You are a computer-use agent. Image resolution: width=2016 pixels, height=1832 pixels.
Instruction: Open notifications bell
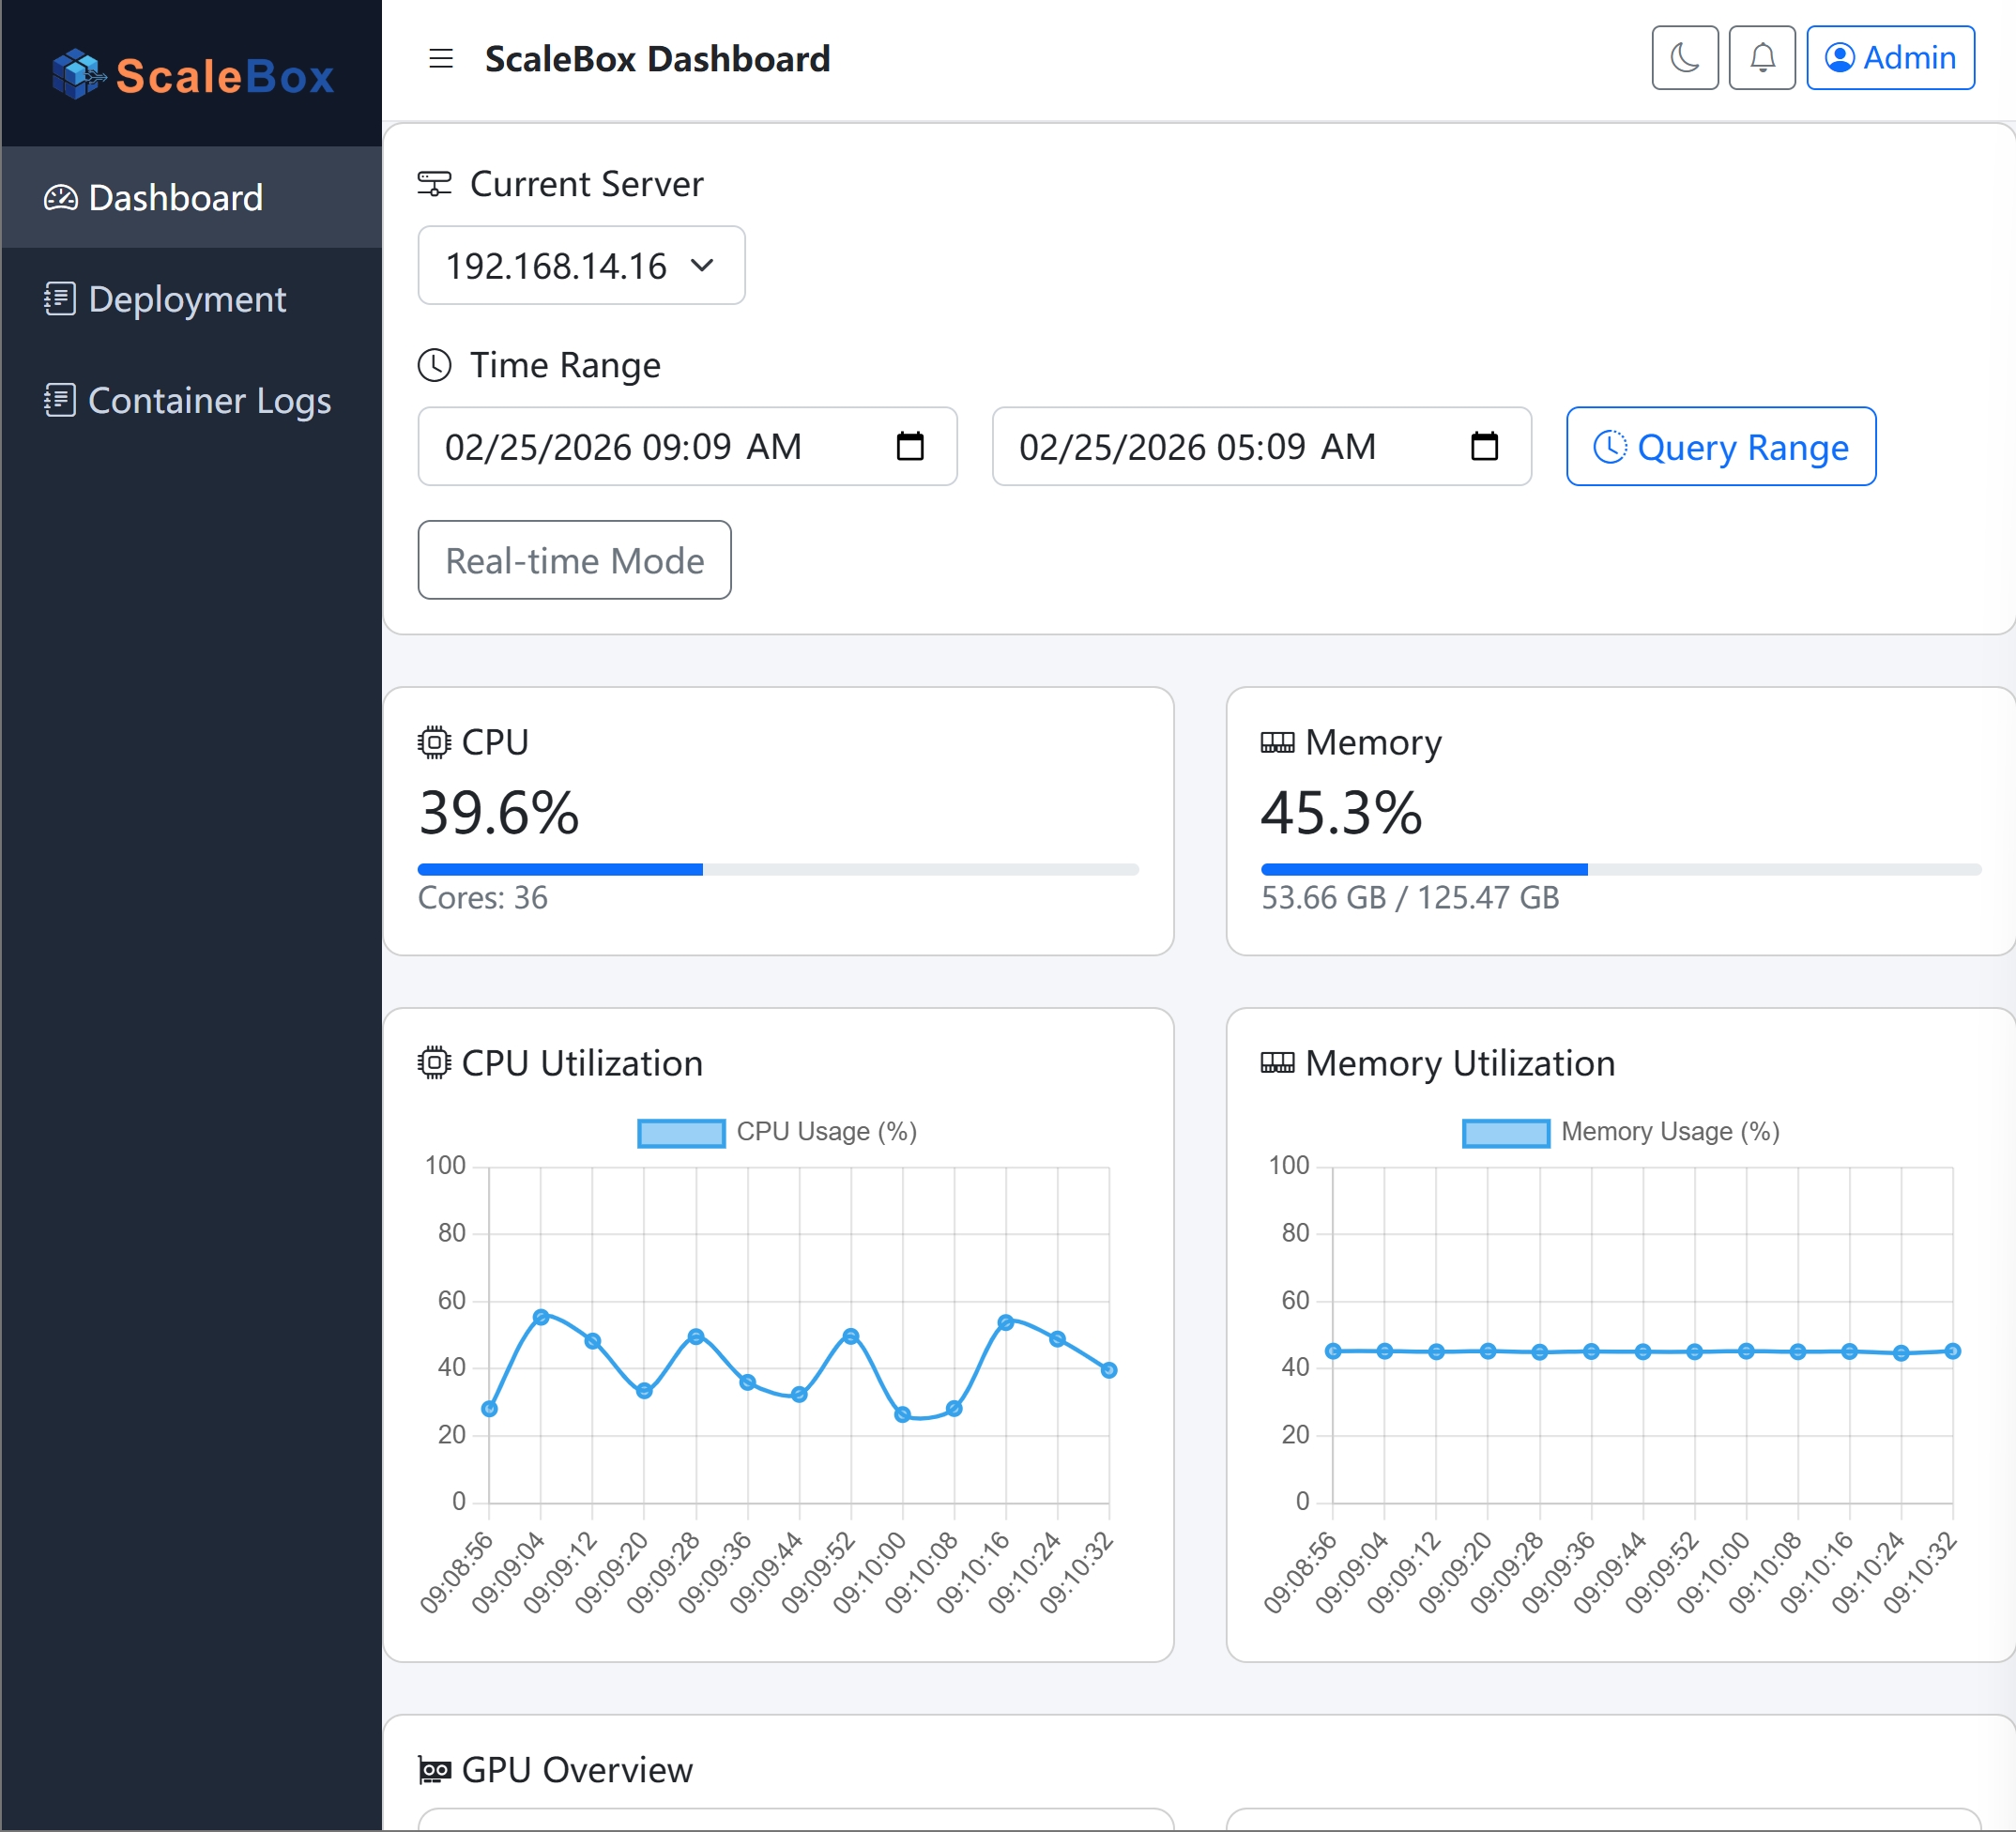pyautogui.click(x=1762, y=58)
